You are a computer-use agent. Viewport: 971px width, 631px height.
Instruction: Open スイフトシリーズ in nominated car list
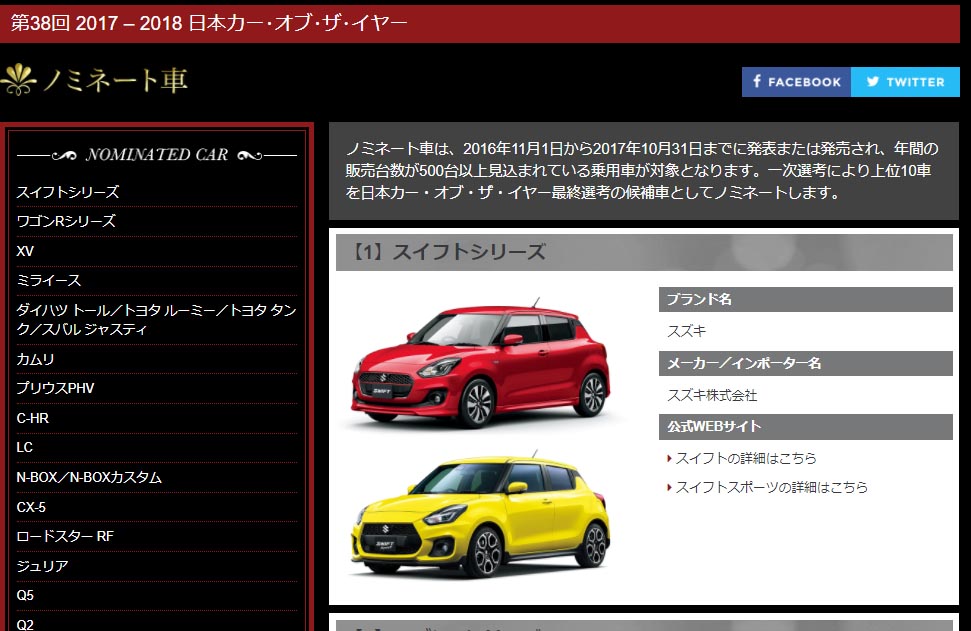point(68,192)
